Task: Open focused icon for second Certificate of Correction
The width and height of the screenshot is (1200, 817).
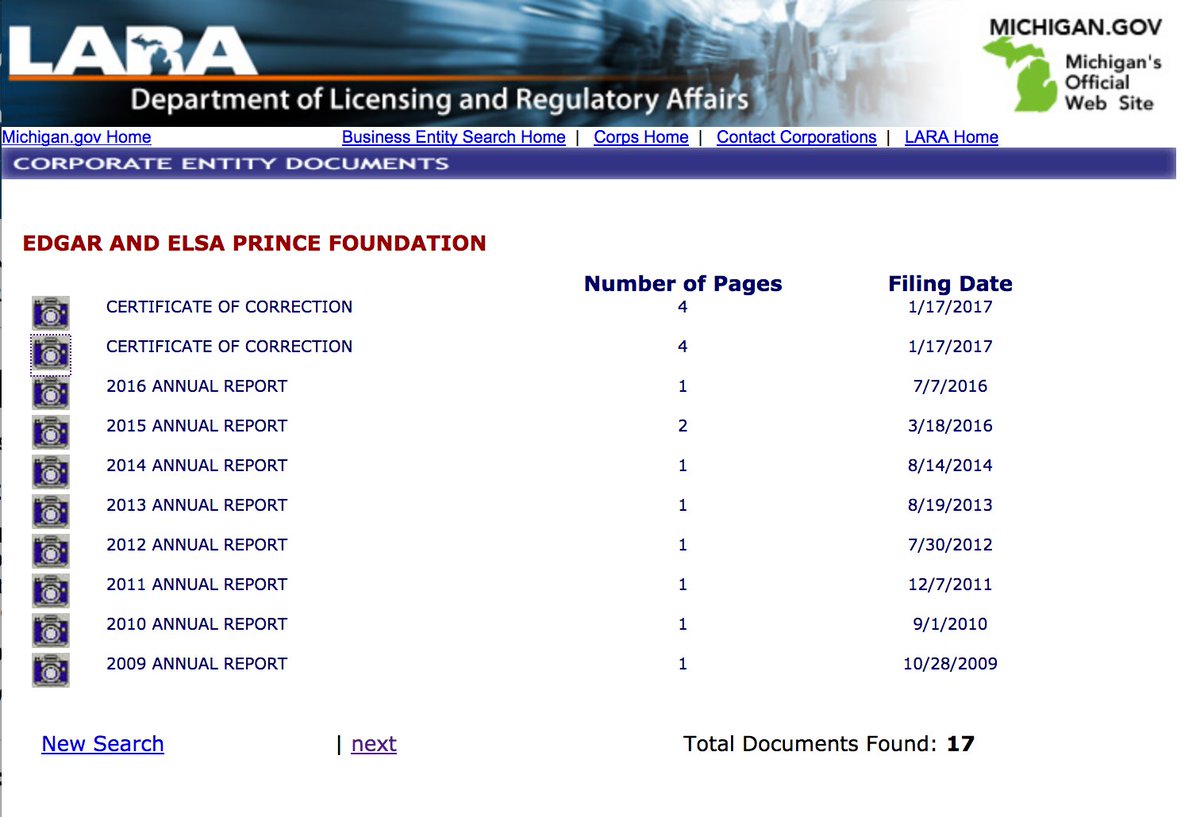Action: pyautogui.click(x=51, y=353)
